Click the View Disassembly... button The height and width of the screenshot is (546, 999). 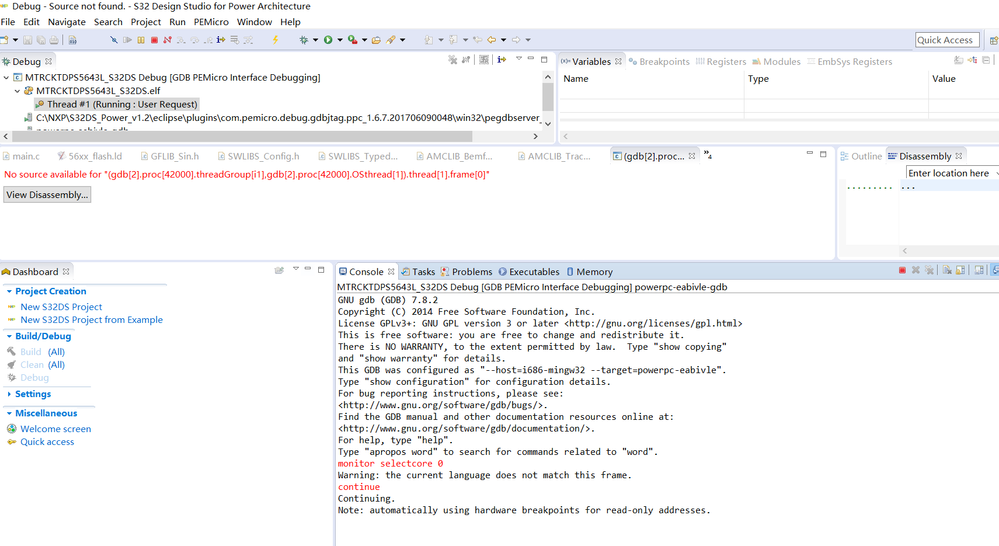click(x=47, y=195)
